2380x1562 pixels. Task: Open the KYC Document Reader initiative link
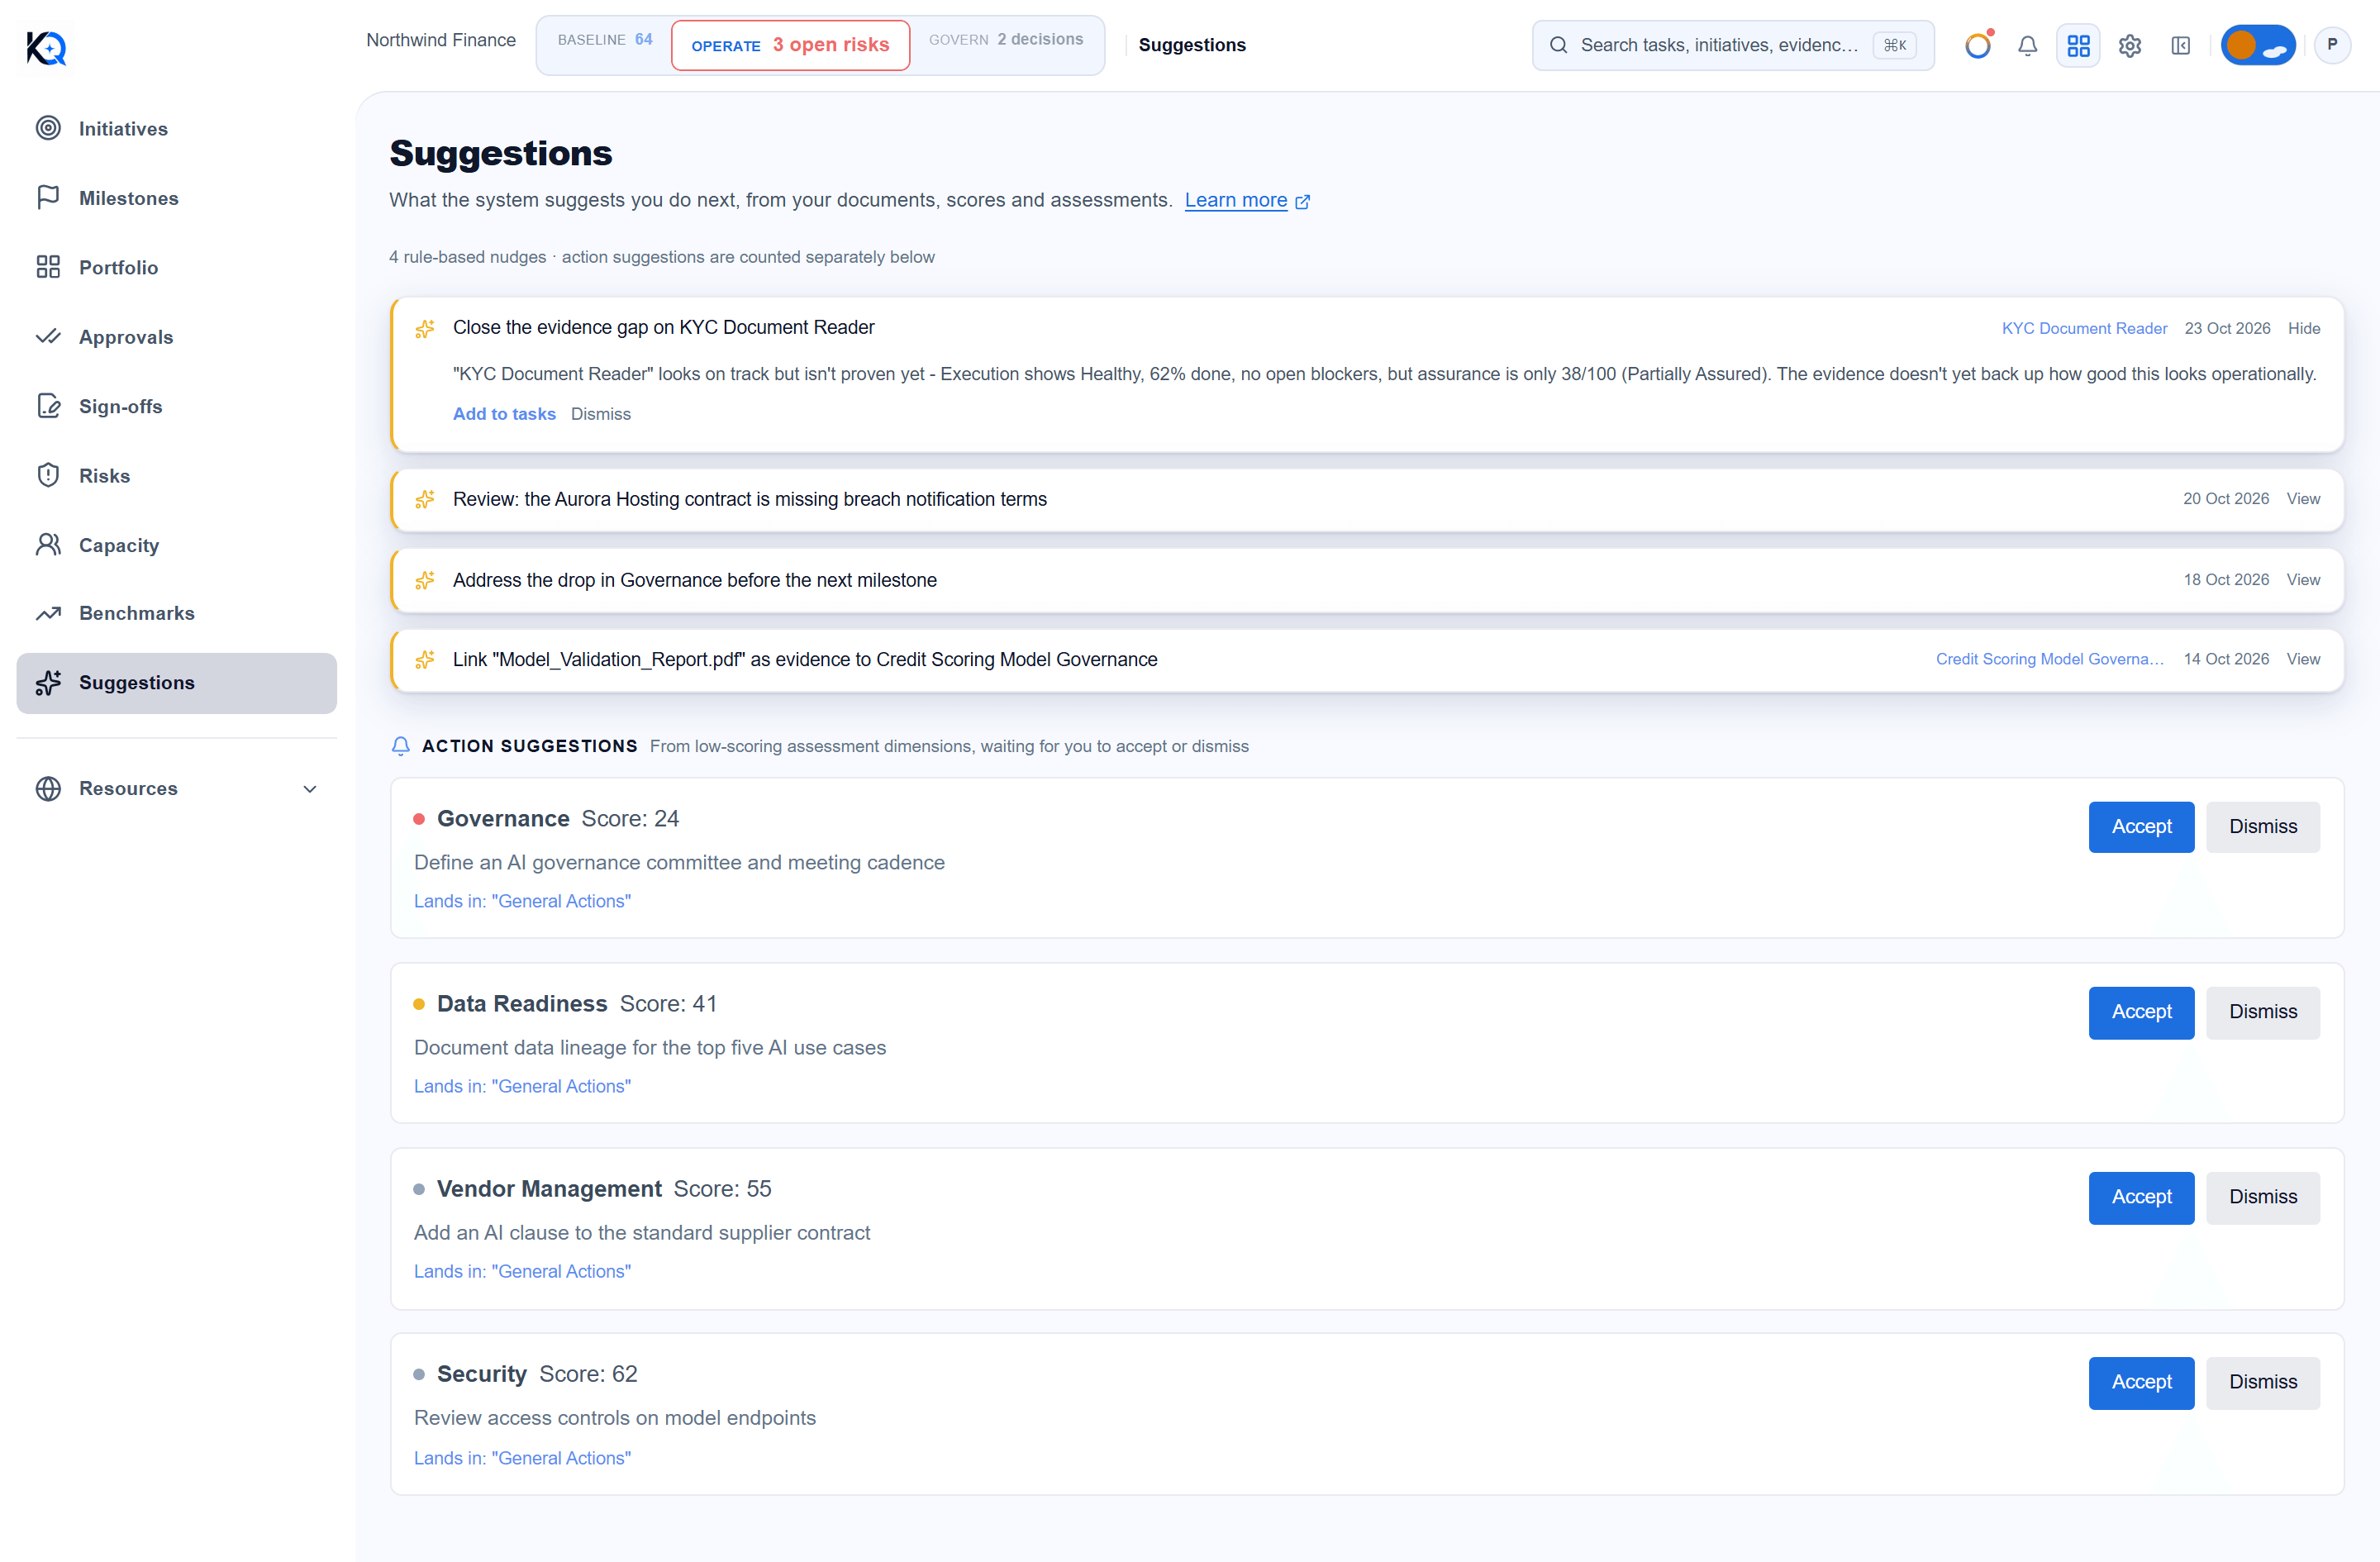click(2084, 328)
